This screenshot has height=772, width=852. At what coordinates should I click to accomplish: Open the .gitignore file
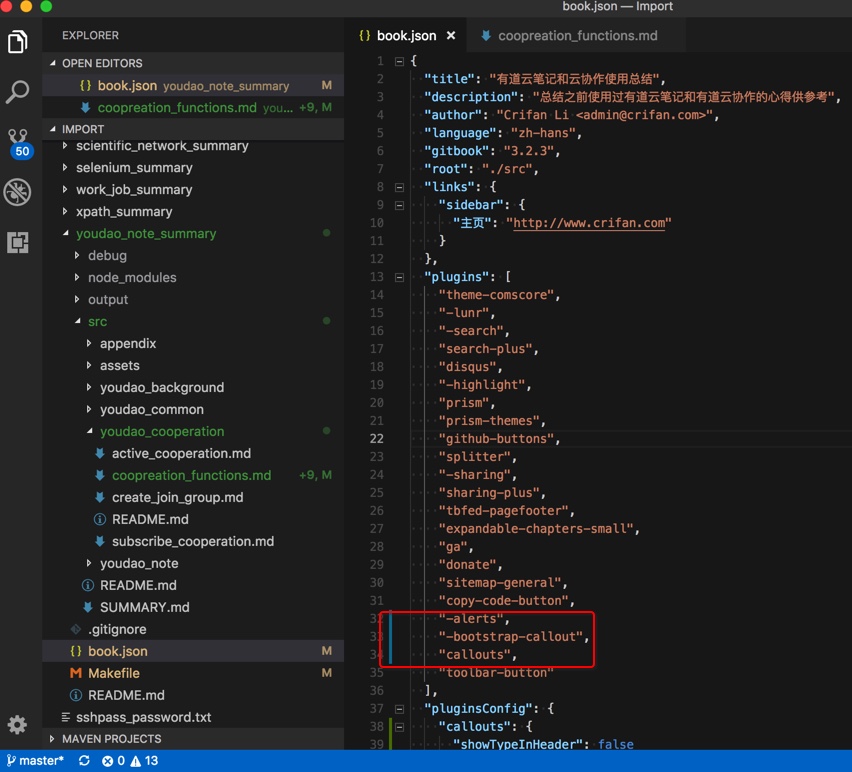[193, 629]
